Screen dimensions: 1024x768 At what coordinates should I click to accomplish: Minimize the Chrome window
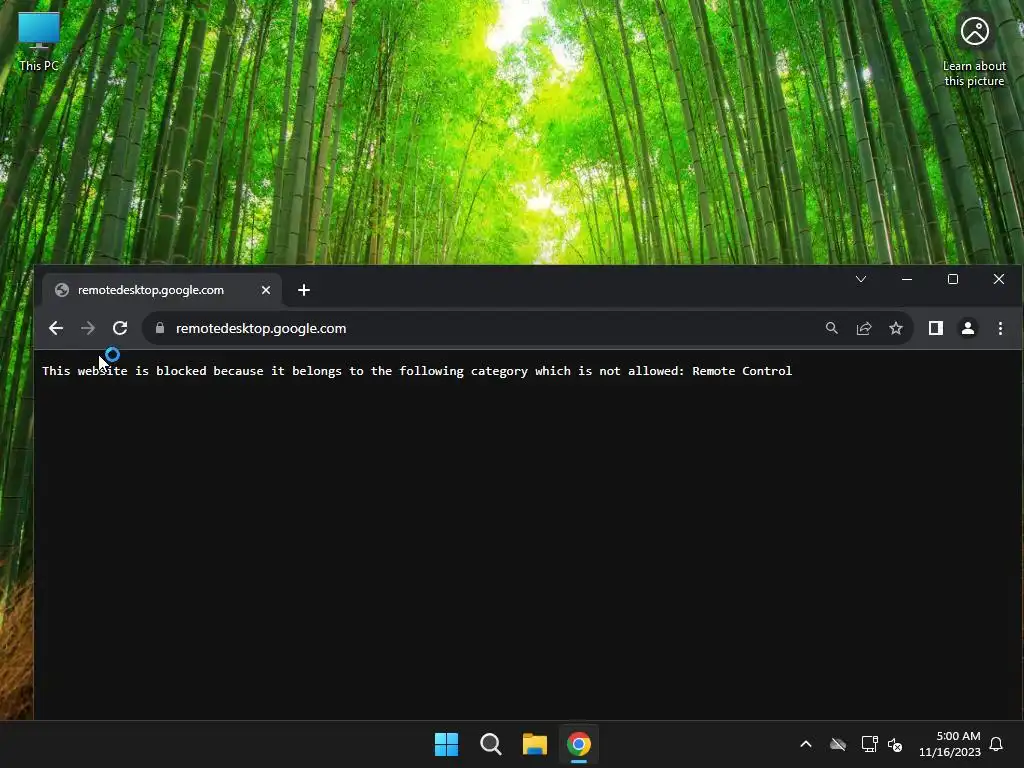(907, 280)
